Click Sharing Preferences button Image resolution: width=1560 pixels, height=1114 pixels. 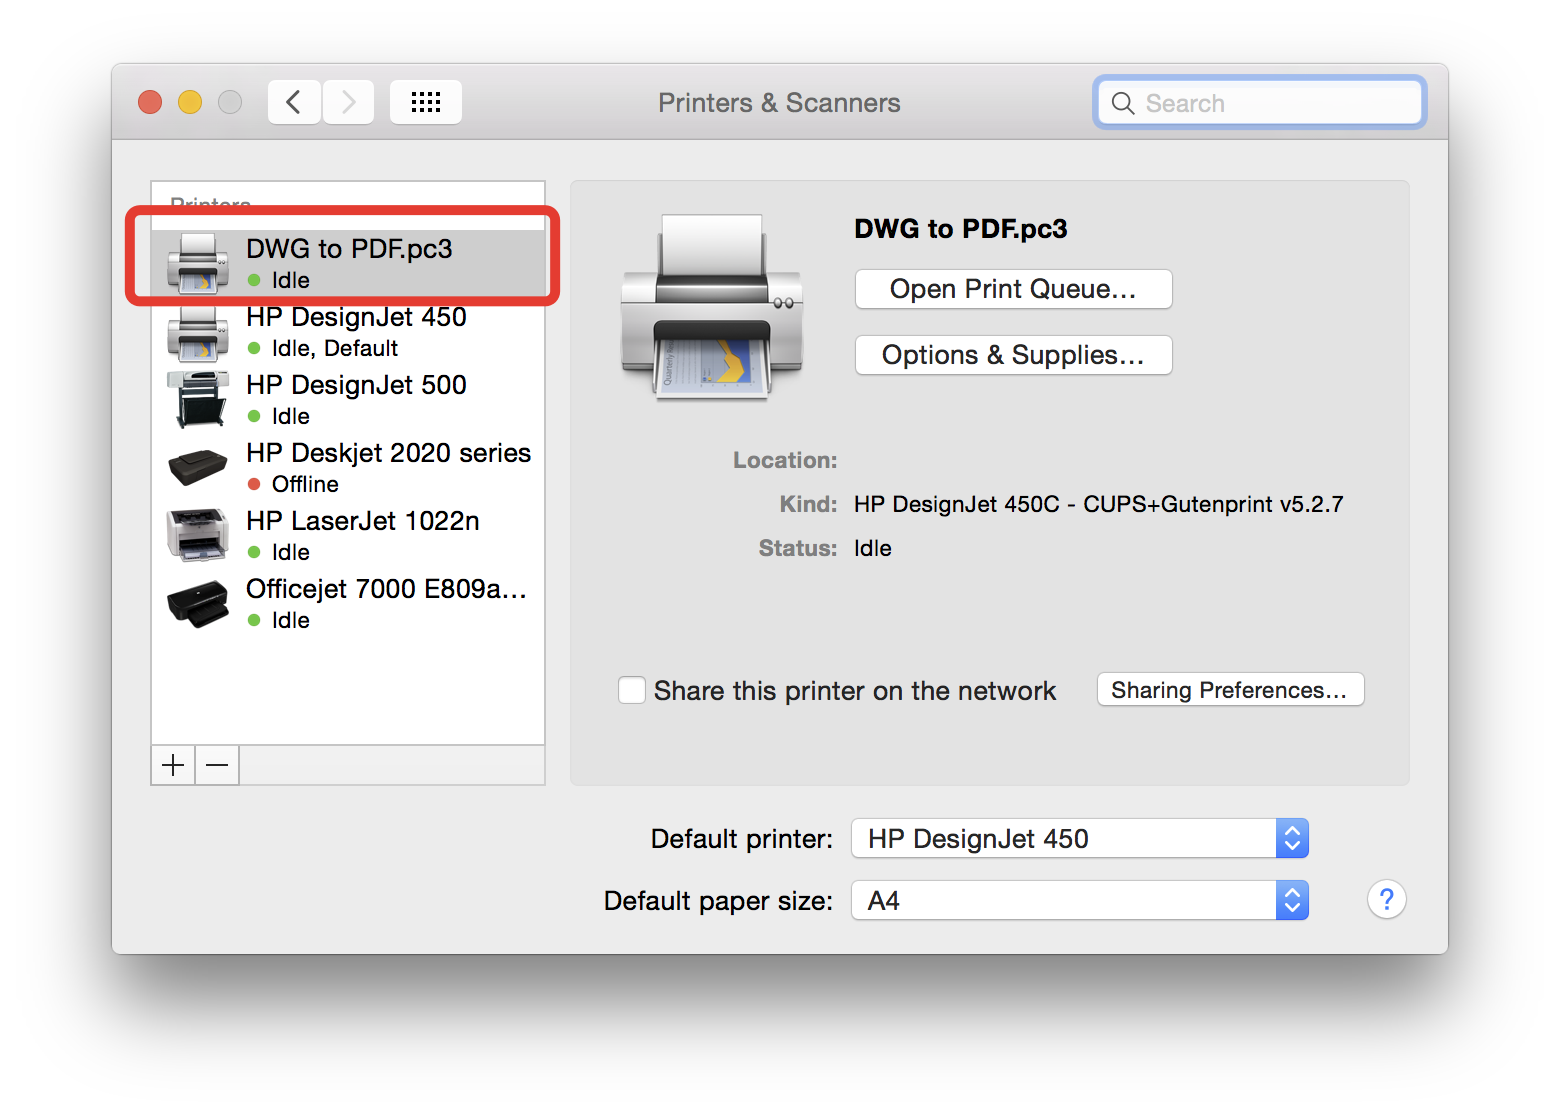1229,690
